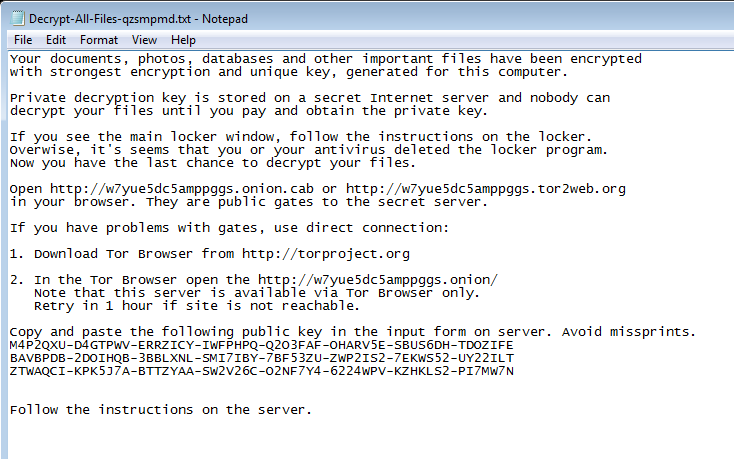Click the w7yue5dc5amppggs.onion/ address in step 2
The height and width of the screenshot is (459, 734).
377,280
